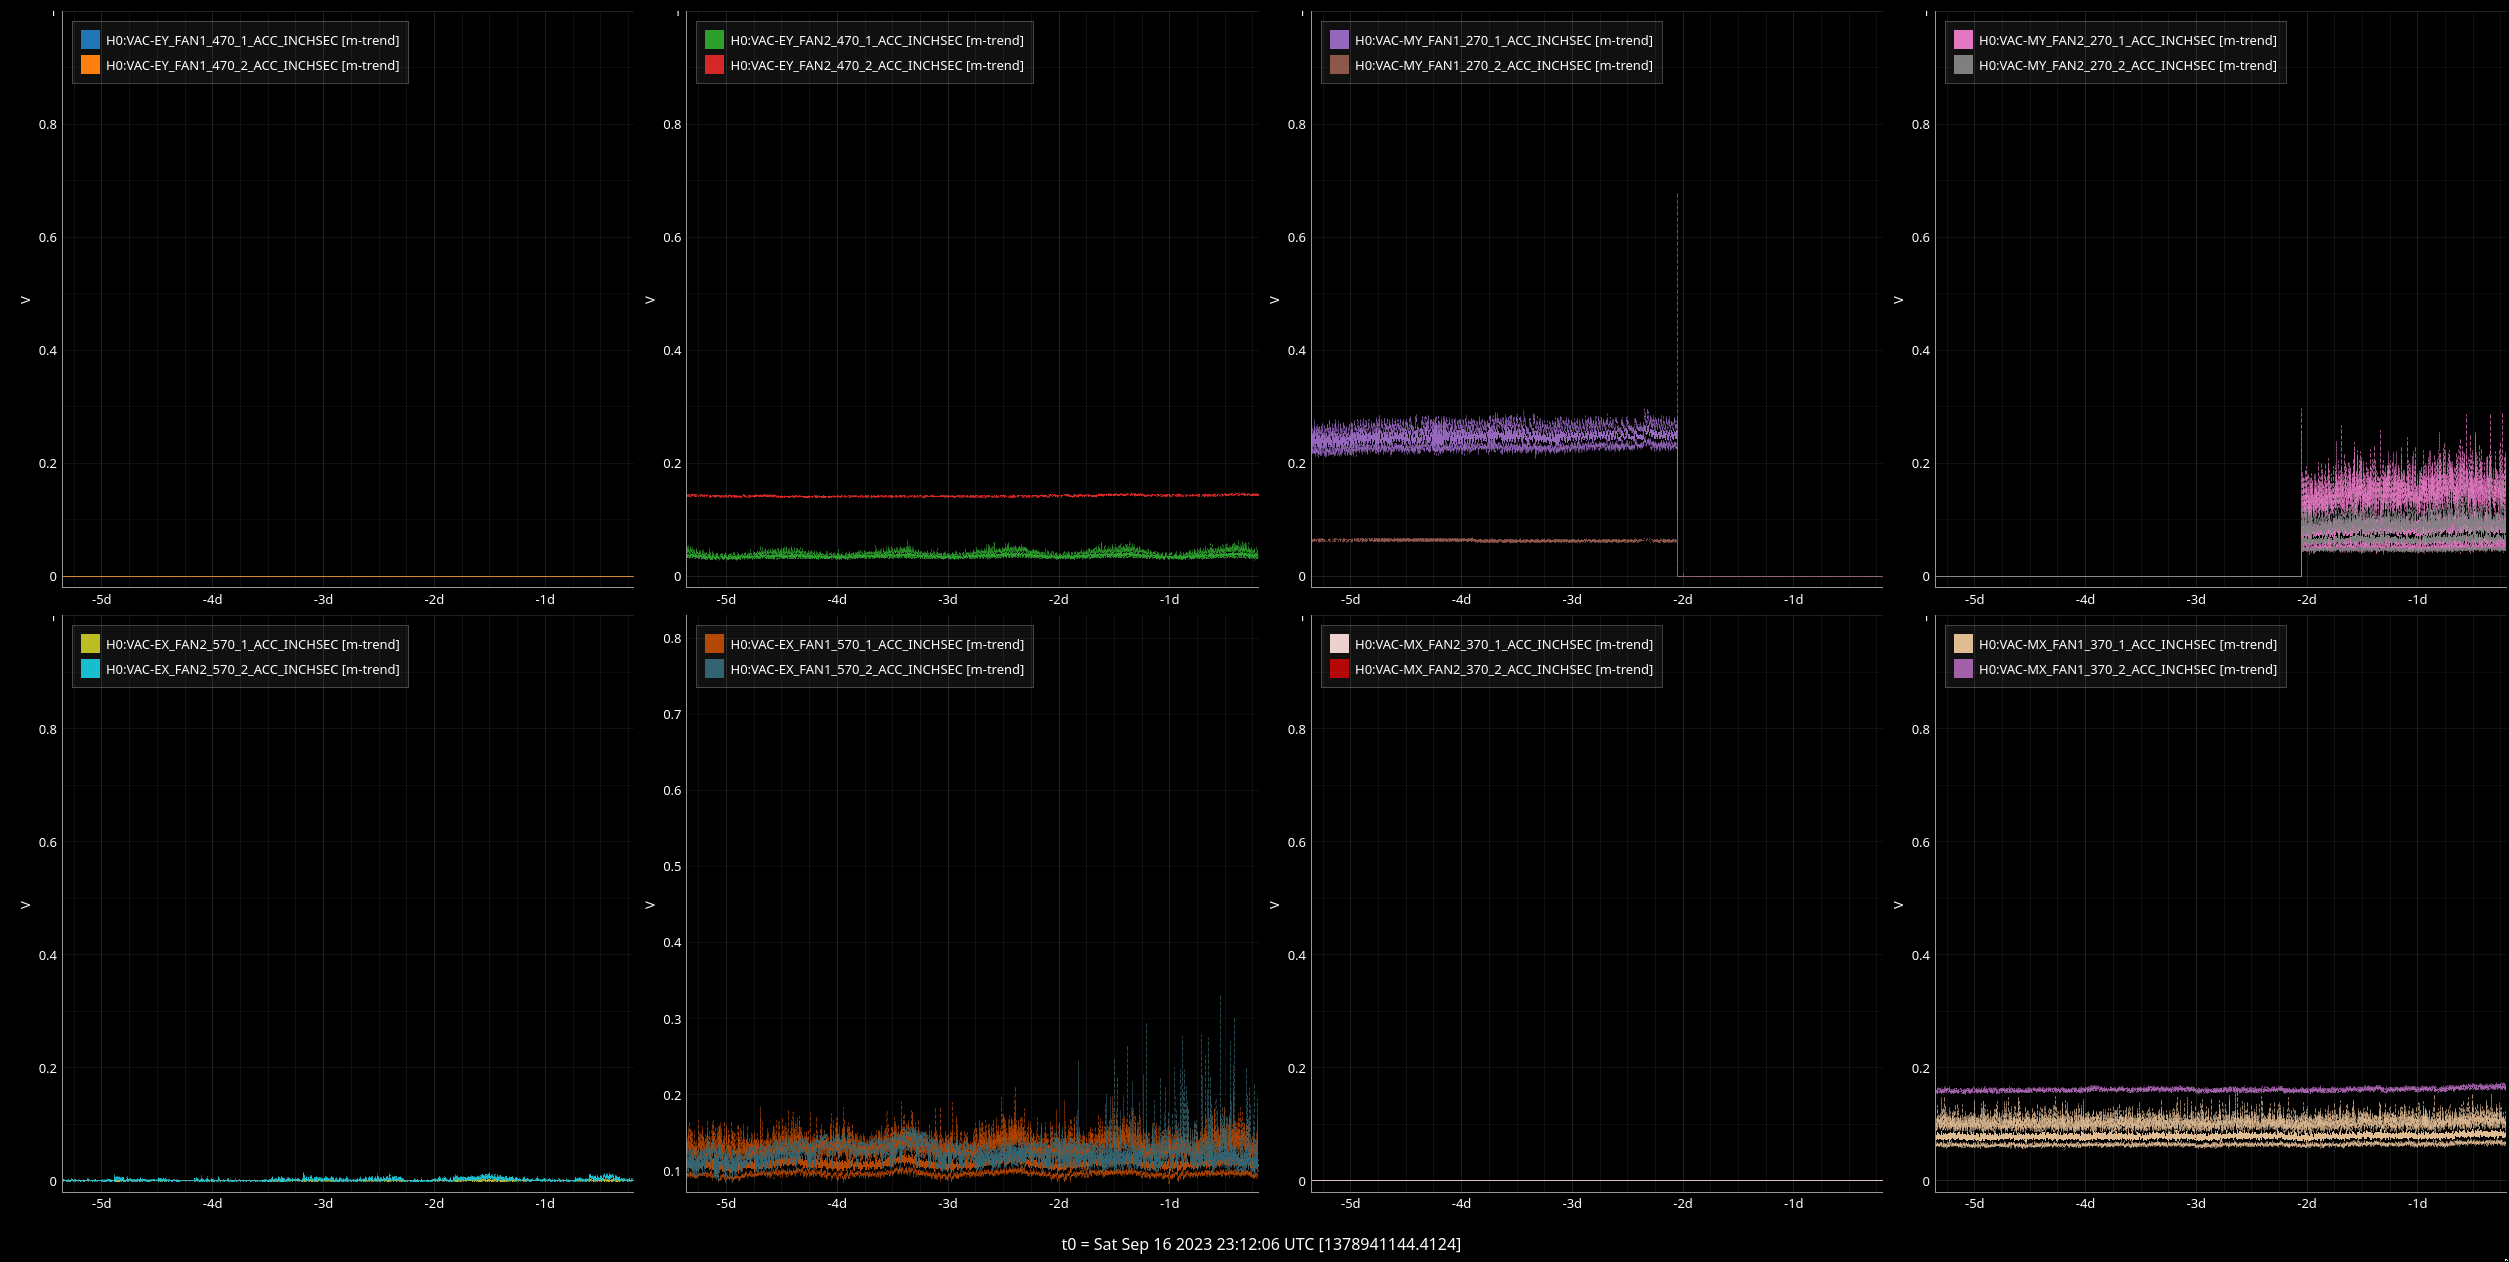The width and height of the screenshot is (2509, 1262).
Task: Select H0:VAC-EX_FAN2_570_1_ACC_INCHSEC legend label
Action: click(252, 645)
